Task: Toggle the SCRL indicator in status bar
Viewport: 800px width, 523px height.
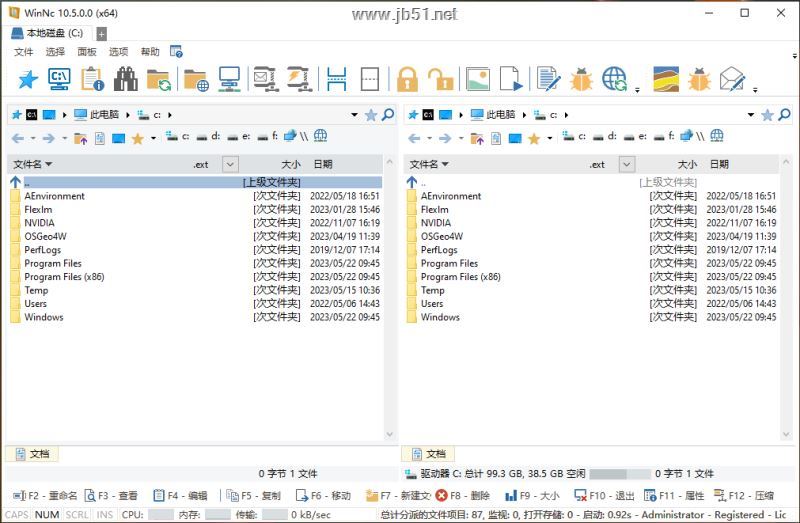Action: click(x=77, y=514)
